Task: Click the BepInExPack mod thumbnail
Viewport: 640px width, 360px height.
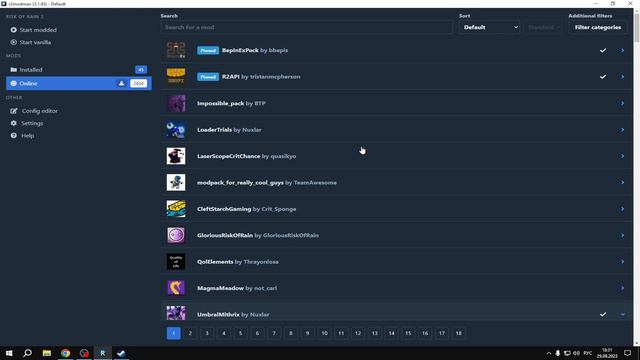Action: (176, 50)
